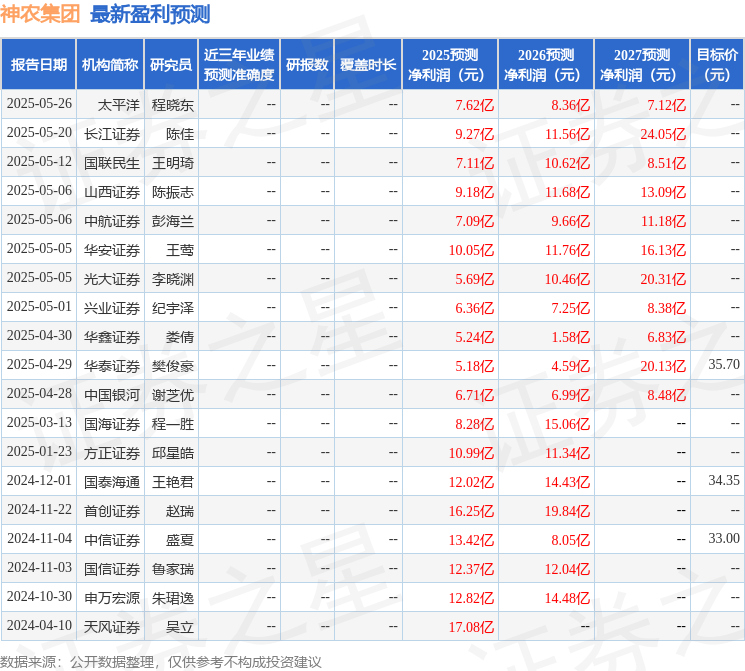The height and width of the screenshot is (671, 745).
Task: Click the 国信证券 institution cell
Action: click(x=112, y=569)
